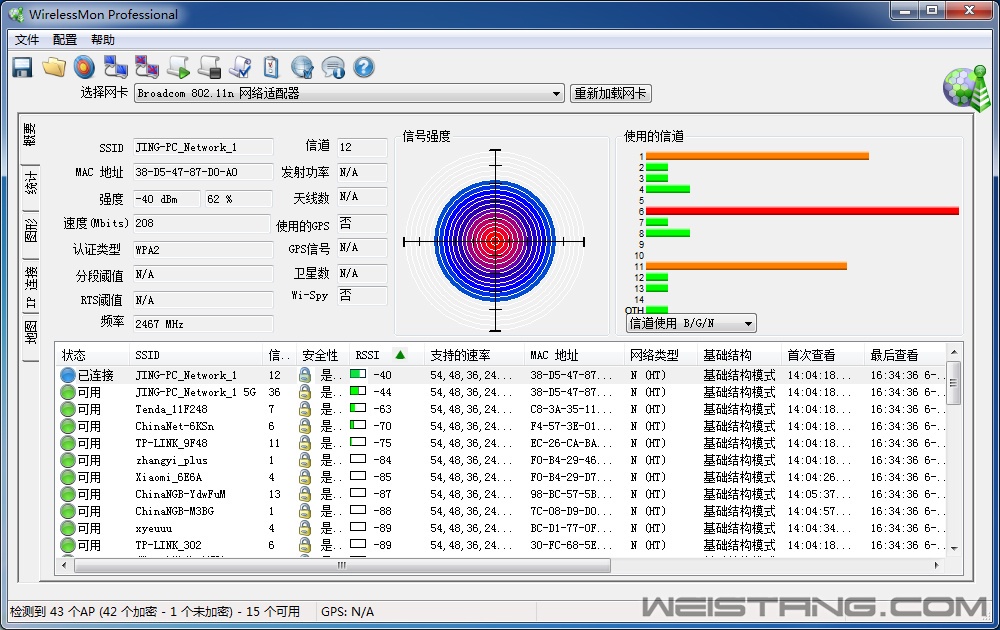
Task: Click the lock icon in the ChinaNGB-YdwFuM row
Action: click(x=305, y=494)
